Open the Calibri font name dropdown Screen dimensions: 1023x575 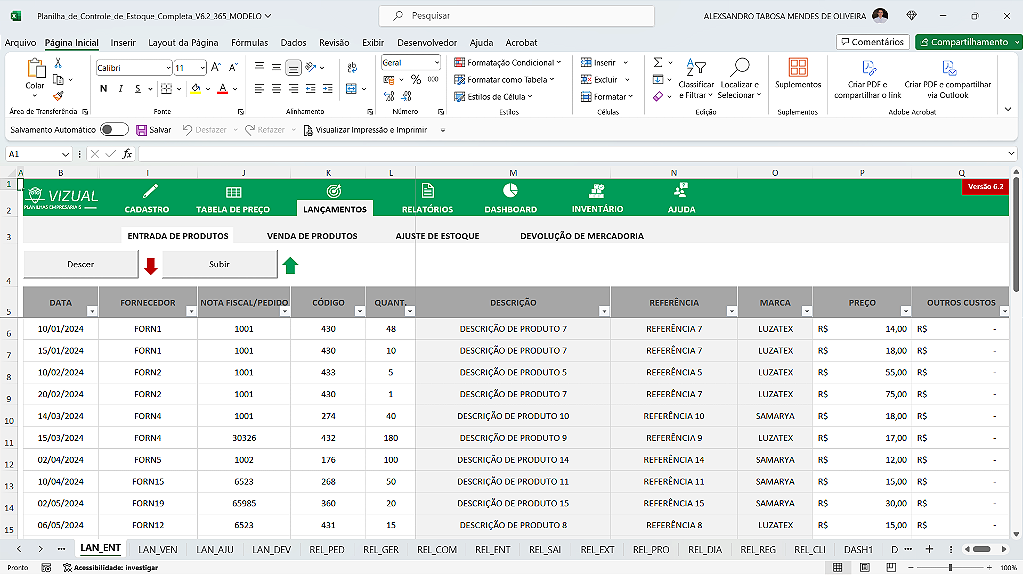(x=167, y=68)
